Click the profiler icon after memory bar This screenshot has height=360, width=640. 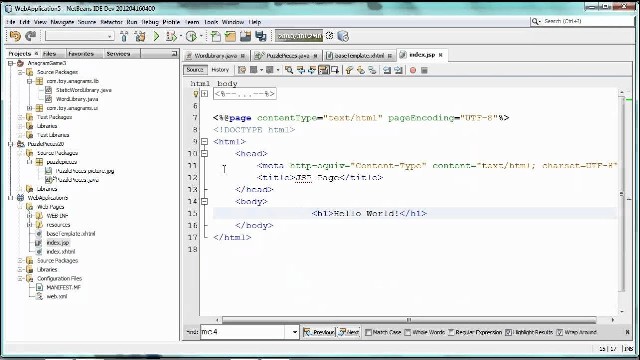point(343,36)
